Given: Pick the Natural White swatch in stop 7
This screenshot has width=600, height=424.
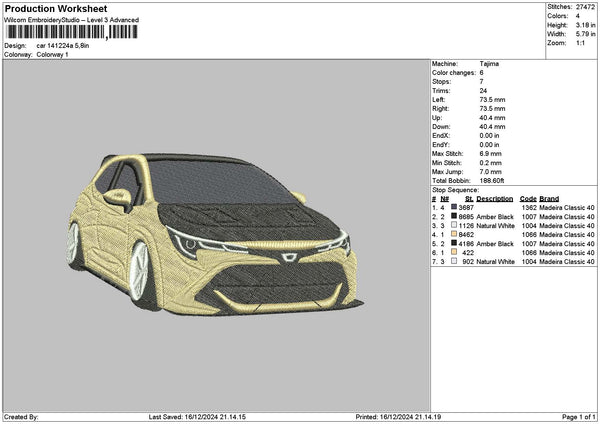Looking at the screenshot, I should (454, 261).
